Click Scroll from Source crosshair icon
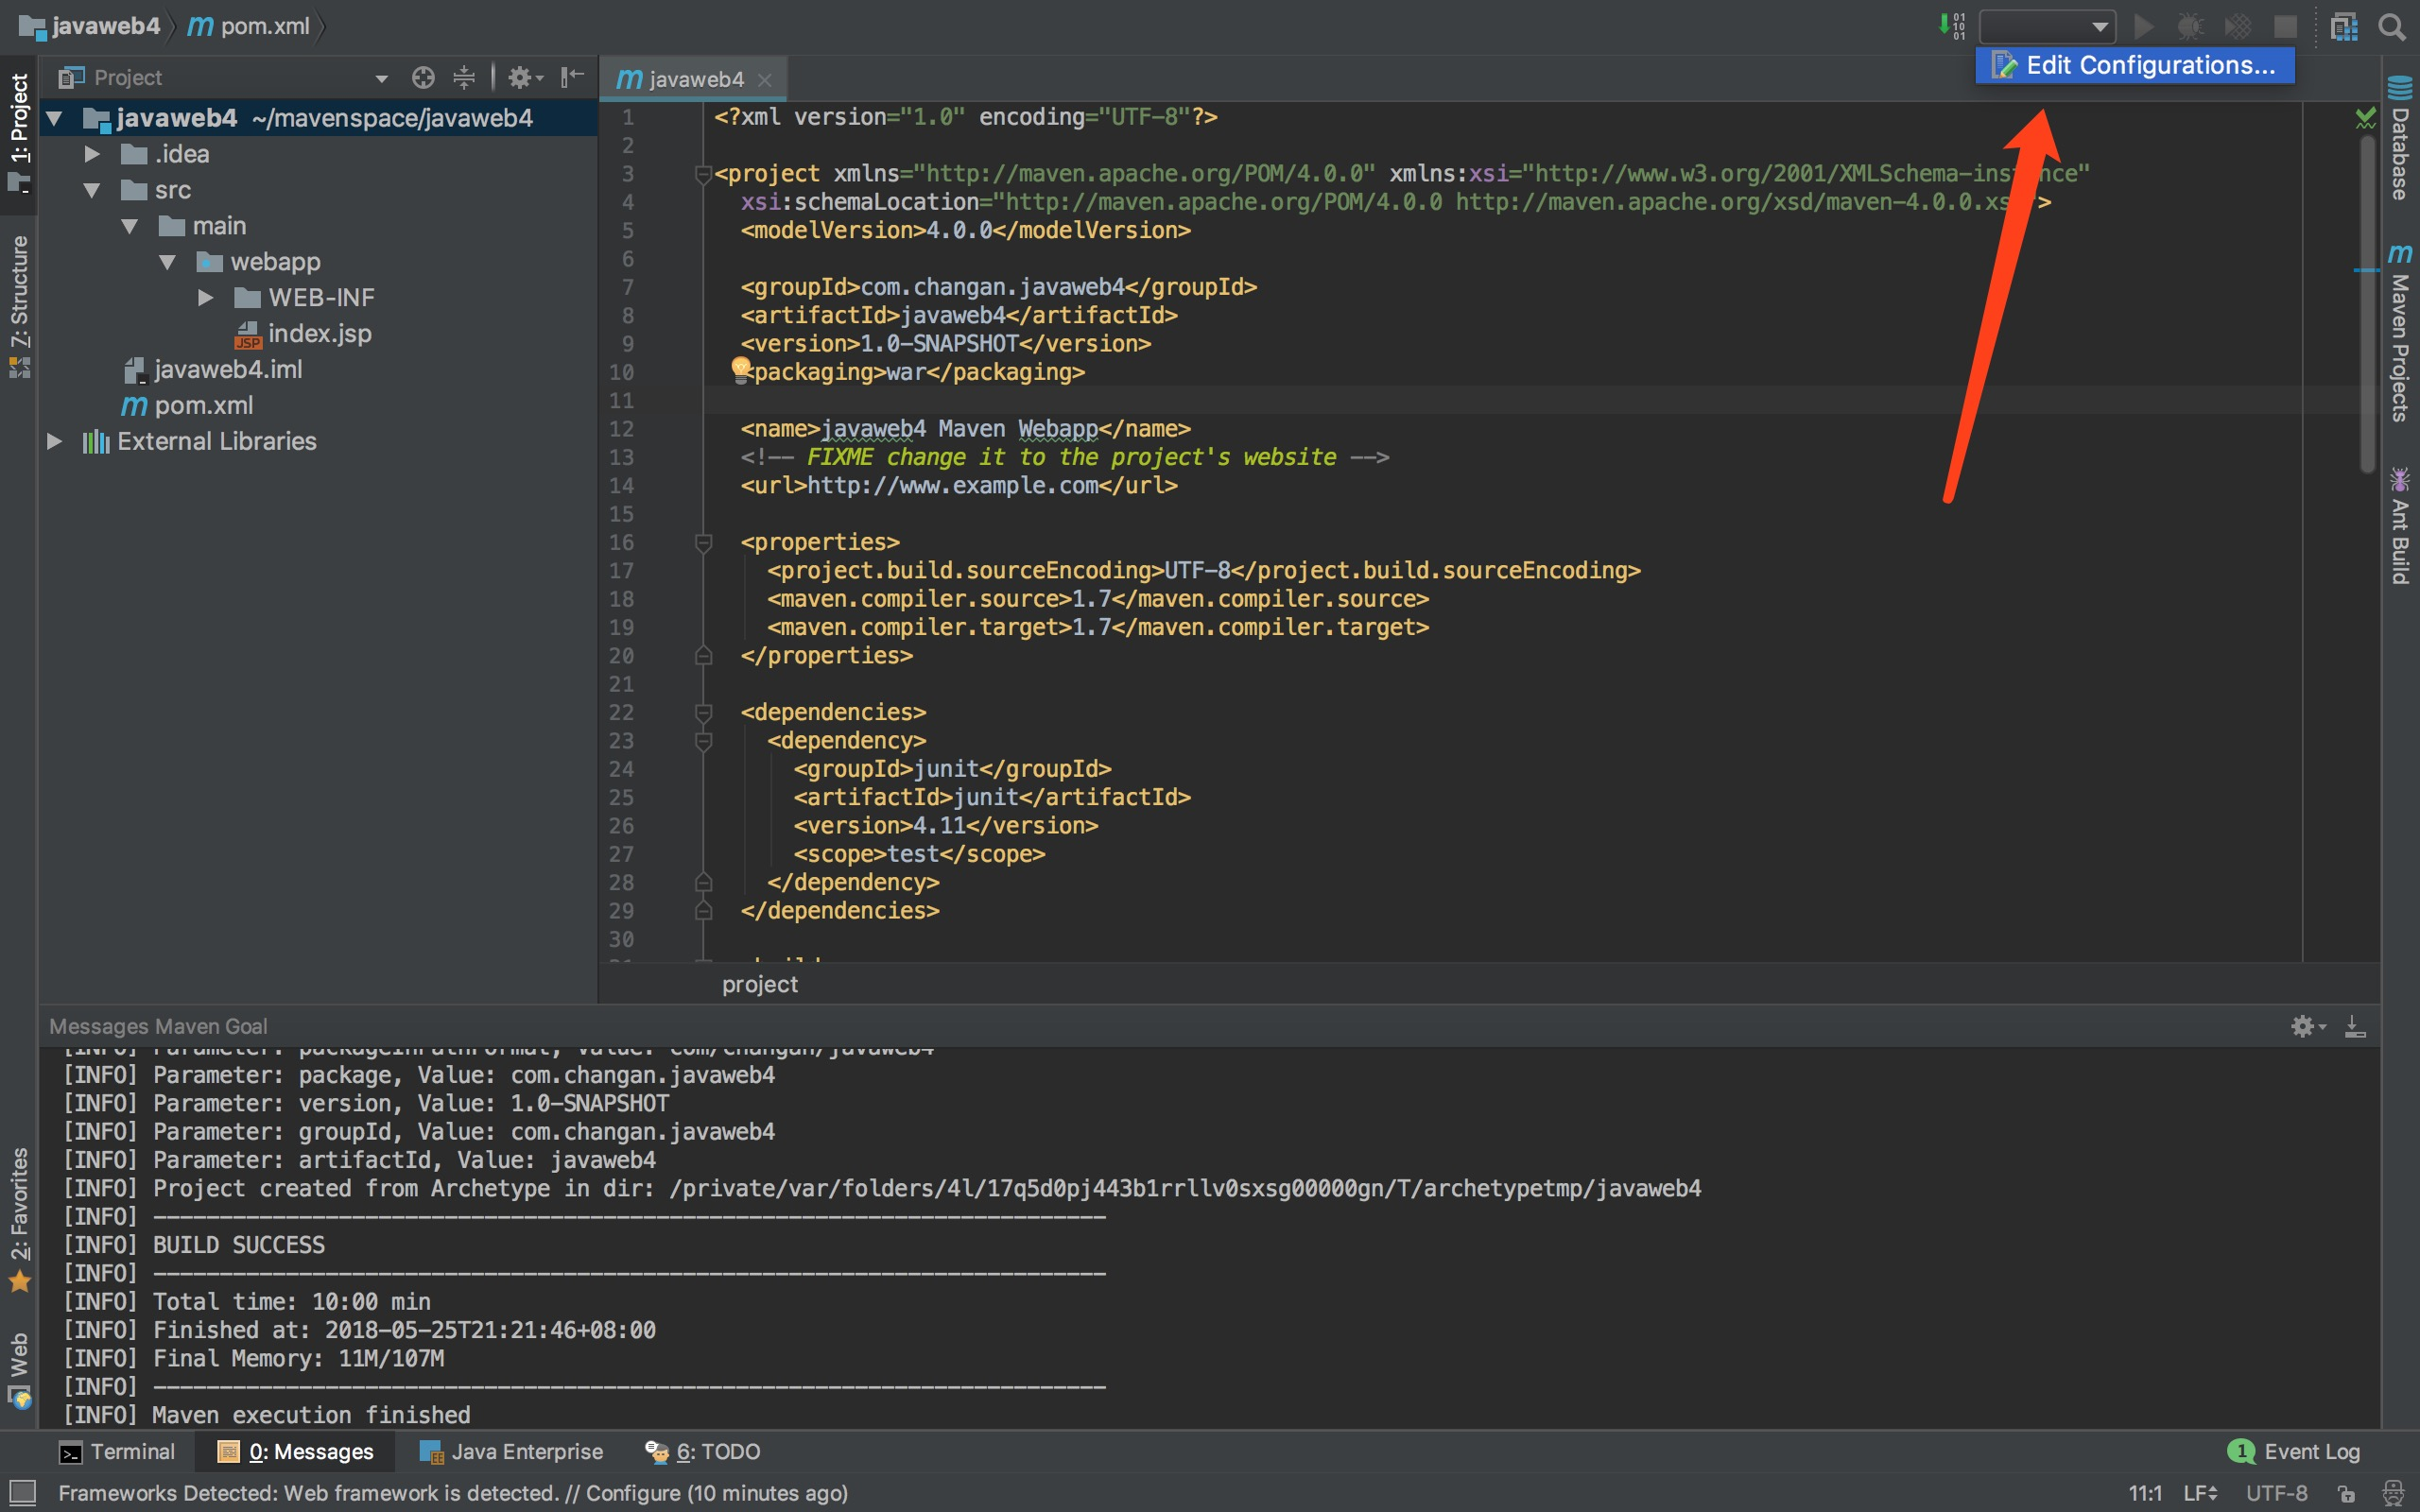 (423, 77)
